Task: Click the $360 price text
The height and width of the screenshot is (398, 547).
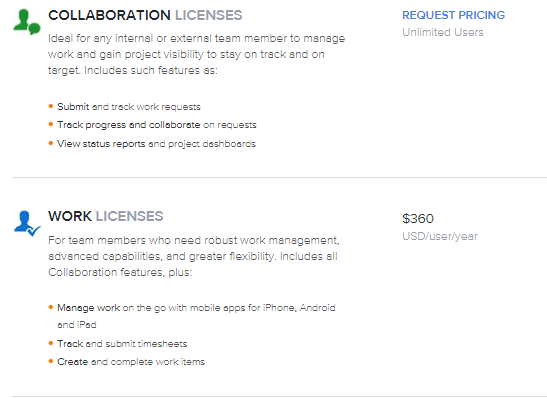Action: 418,219
